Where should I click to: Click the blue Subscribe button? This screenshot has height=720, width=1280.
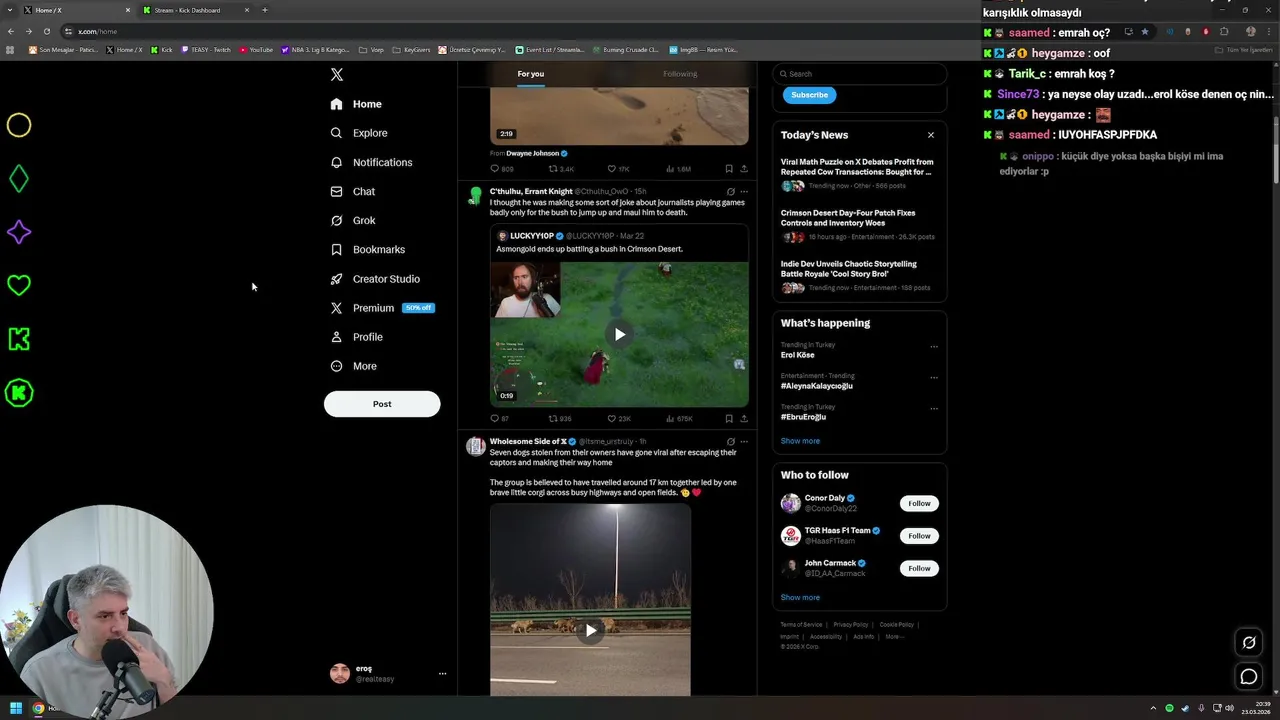809,95
